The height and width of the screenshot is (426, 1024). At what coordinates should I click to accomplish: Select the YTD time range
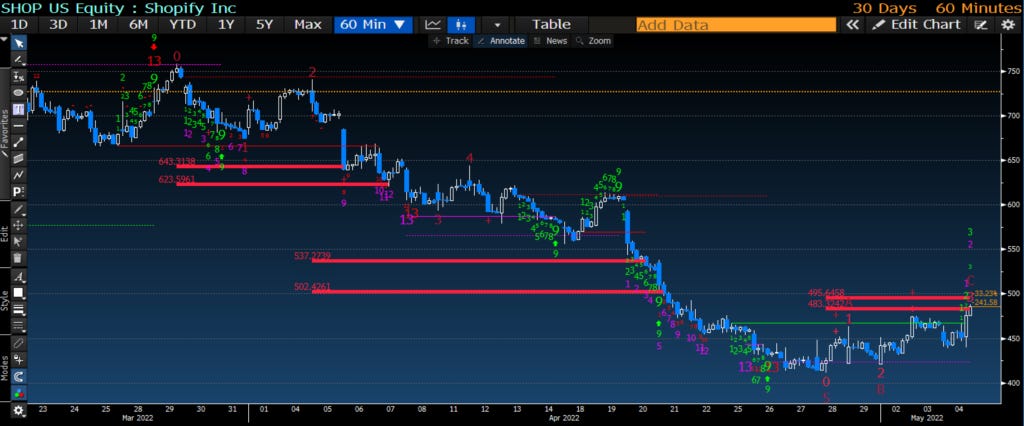click(x=183, y=25)
